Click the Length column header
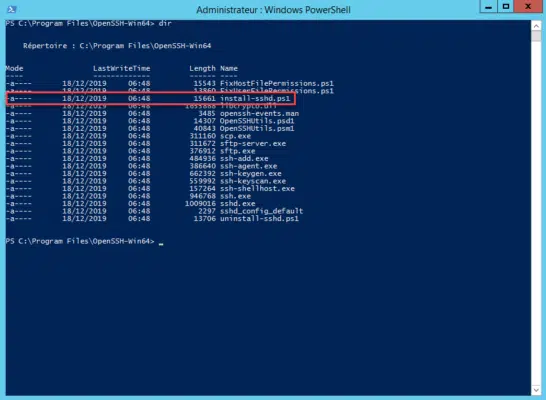The height and width of the screenshot is (400, 546). pos(202,69)
